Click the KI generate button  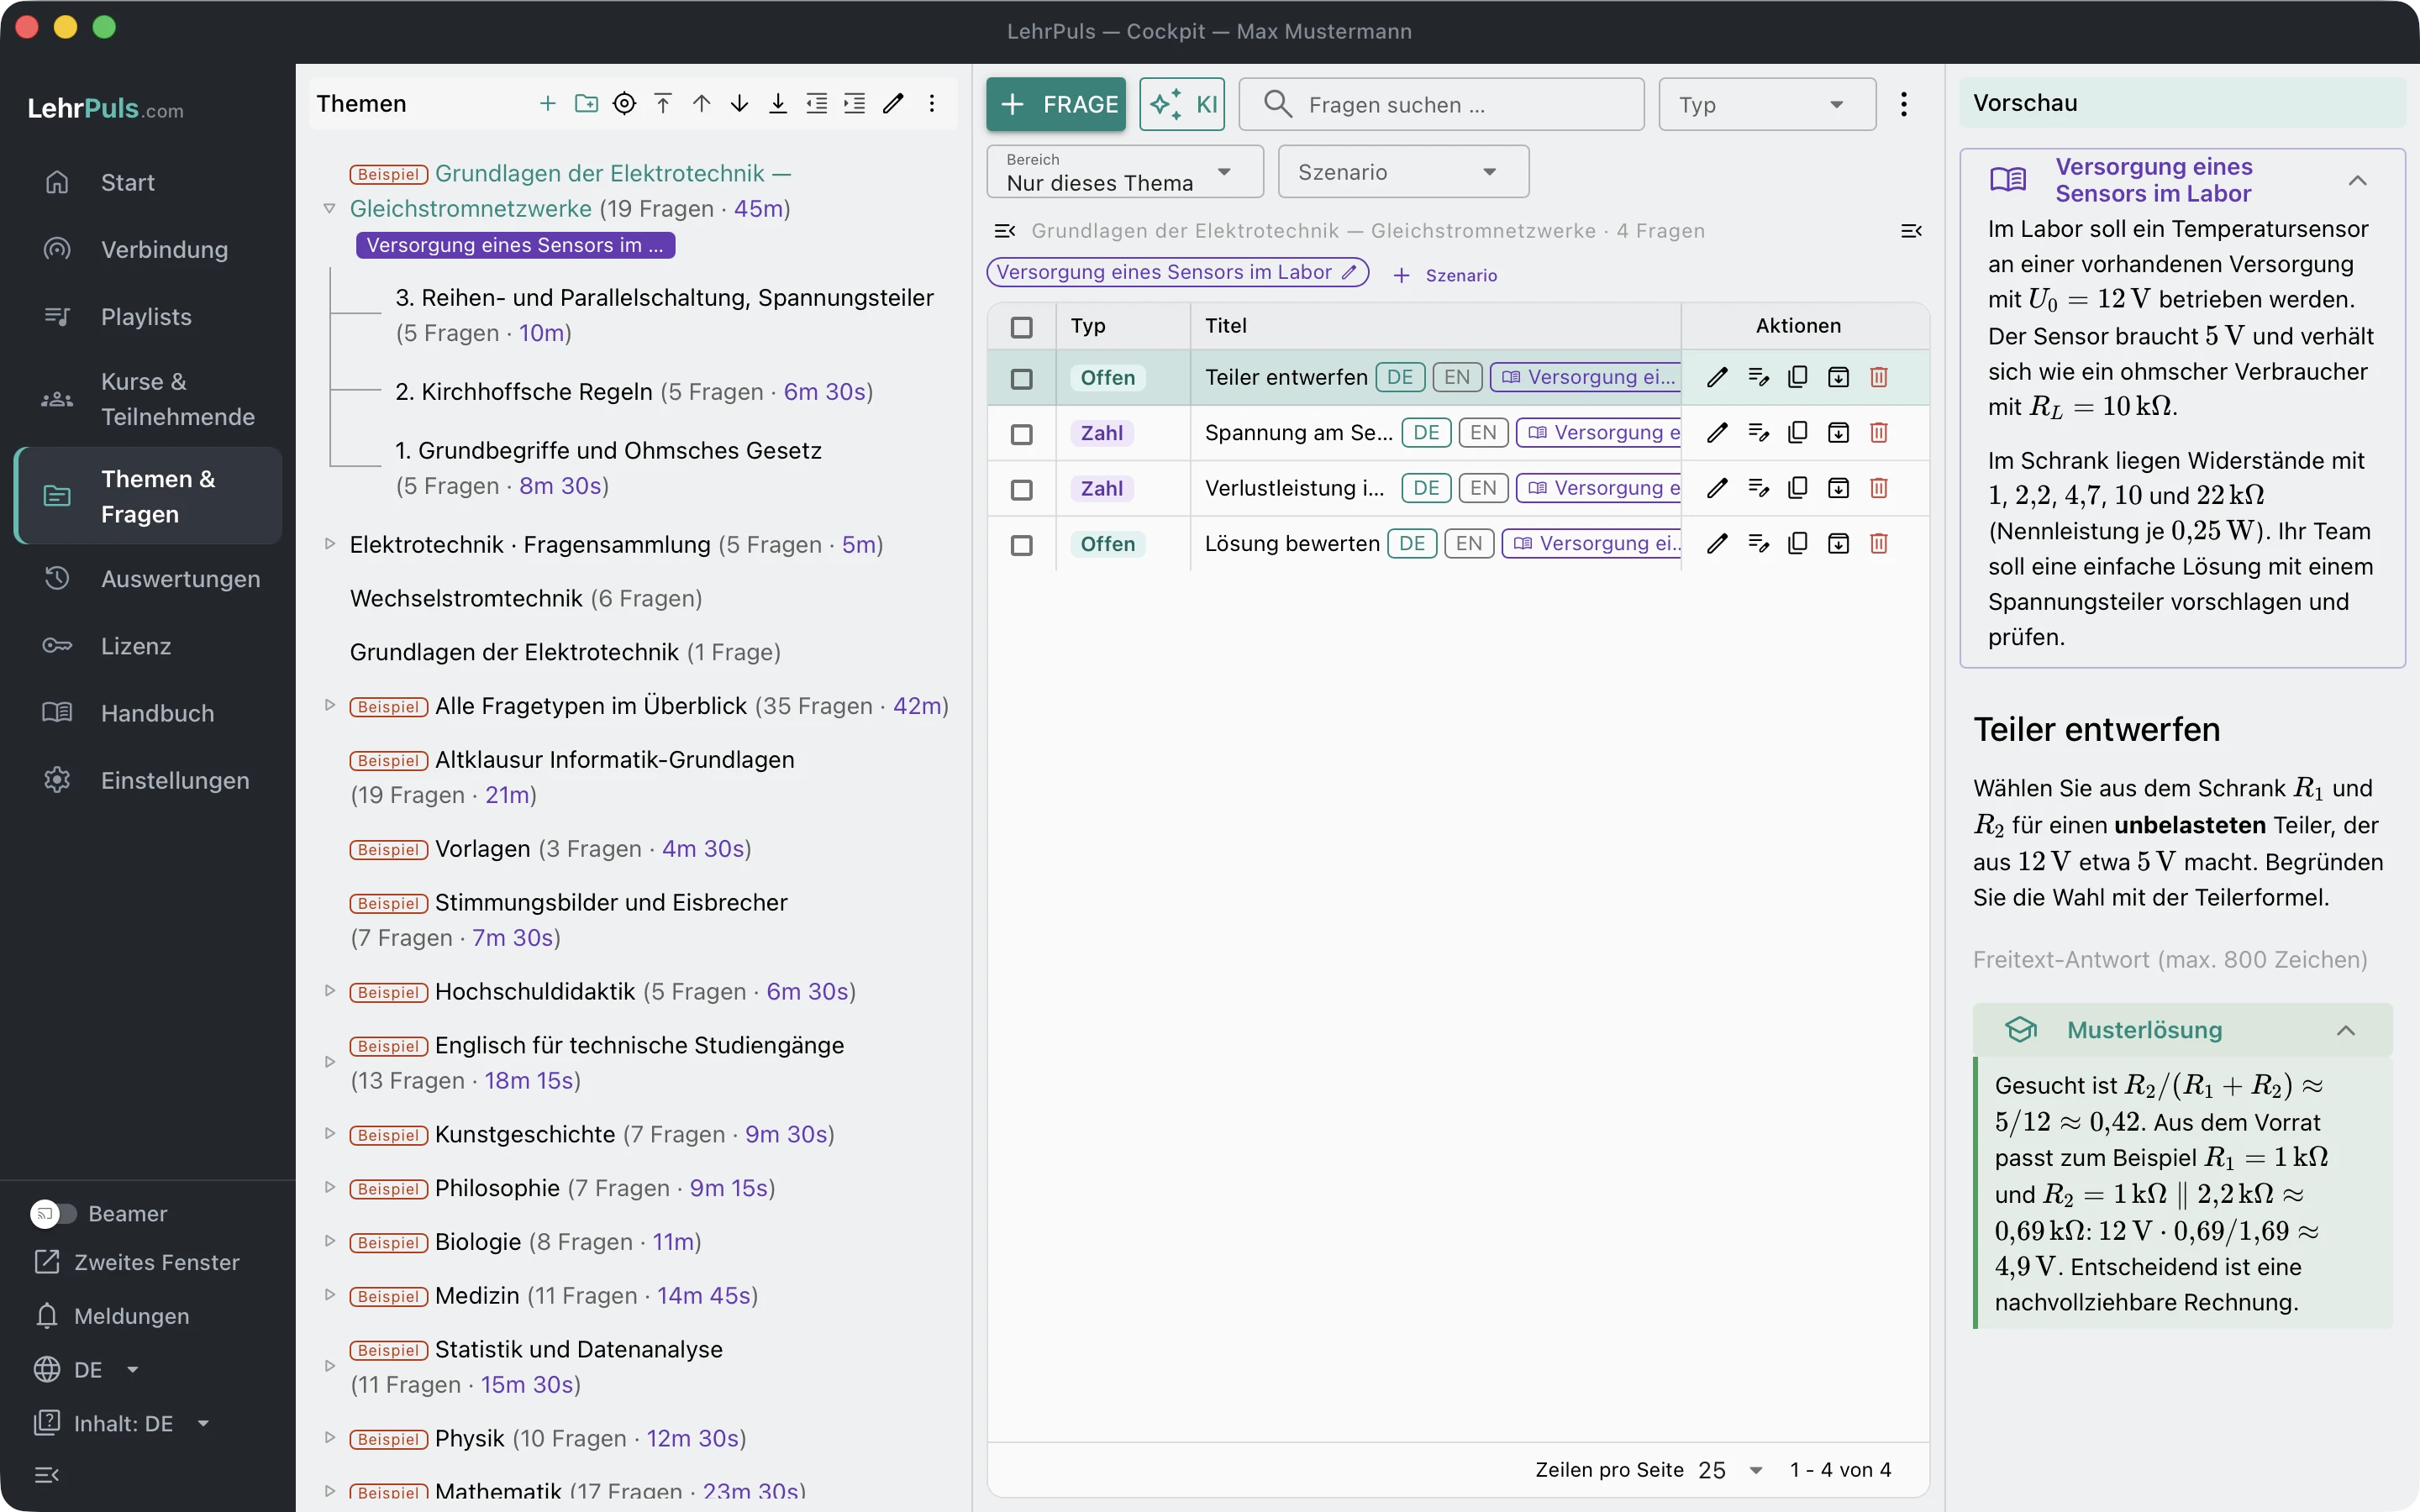[1182, 104]
